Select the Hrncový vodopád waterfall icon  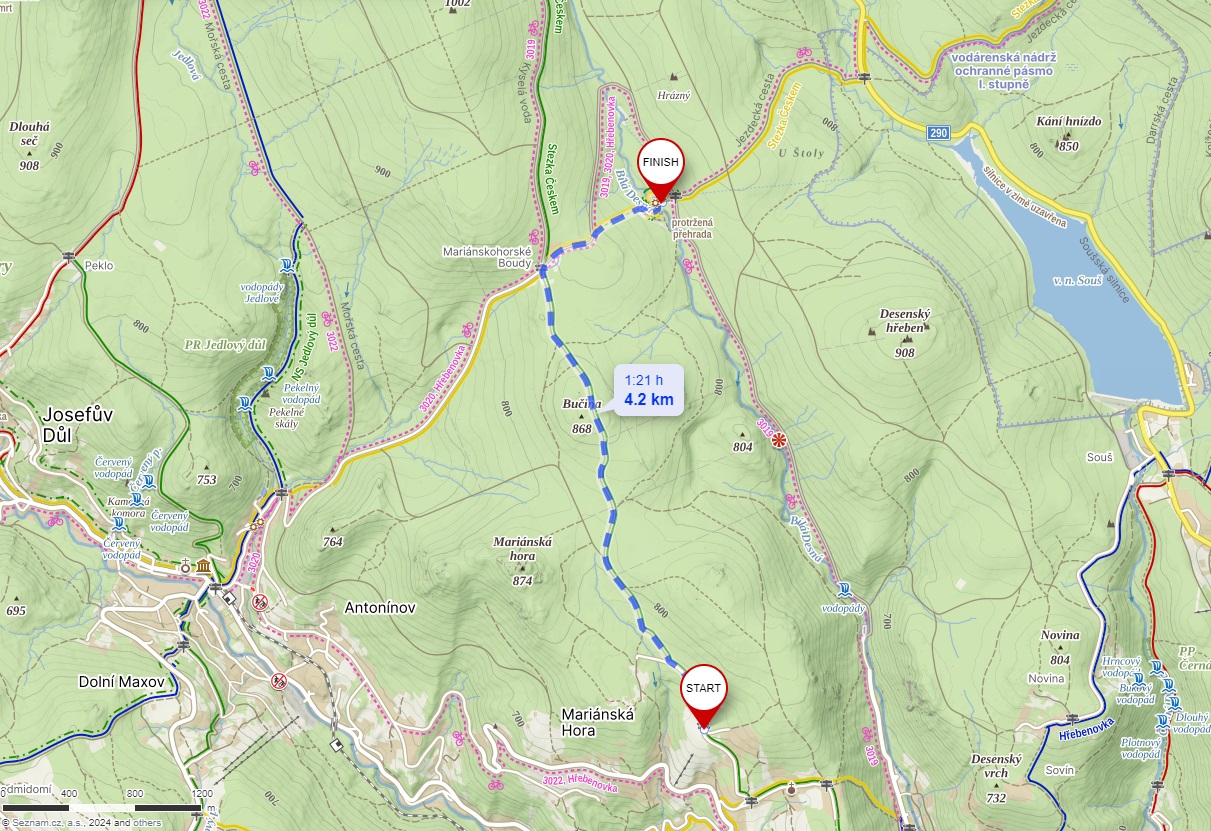click(x=1157, y=668)
